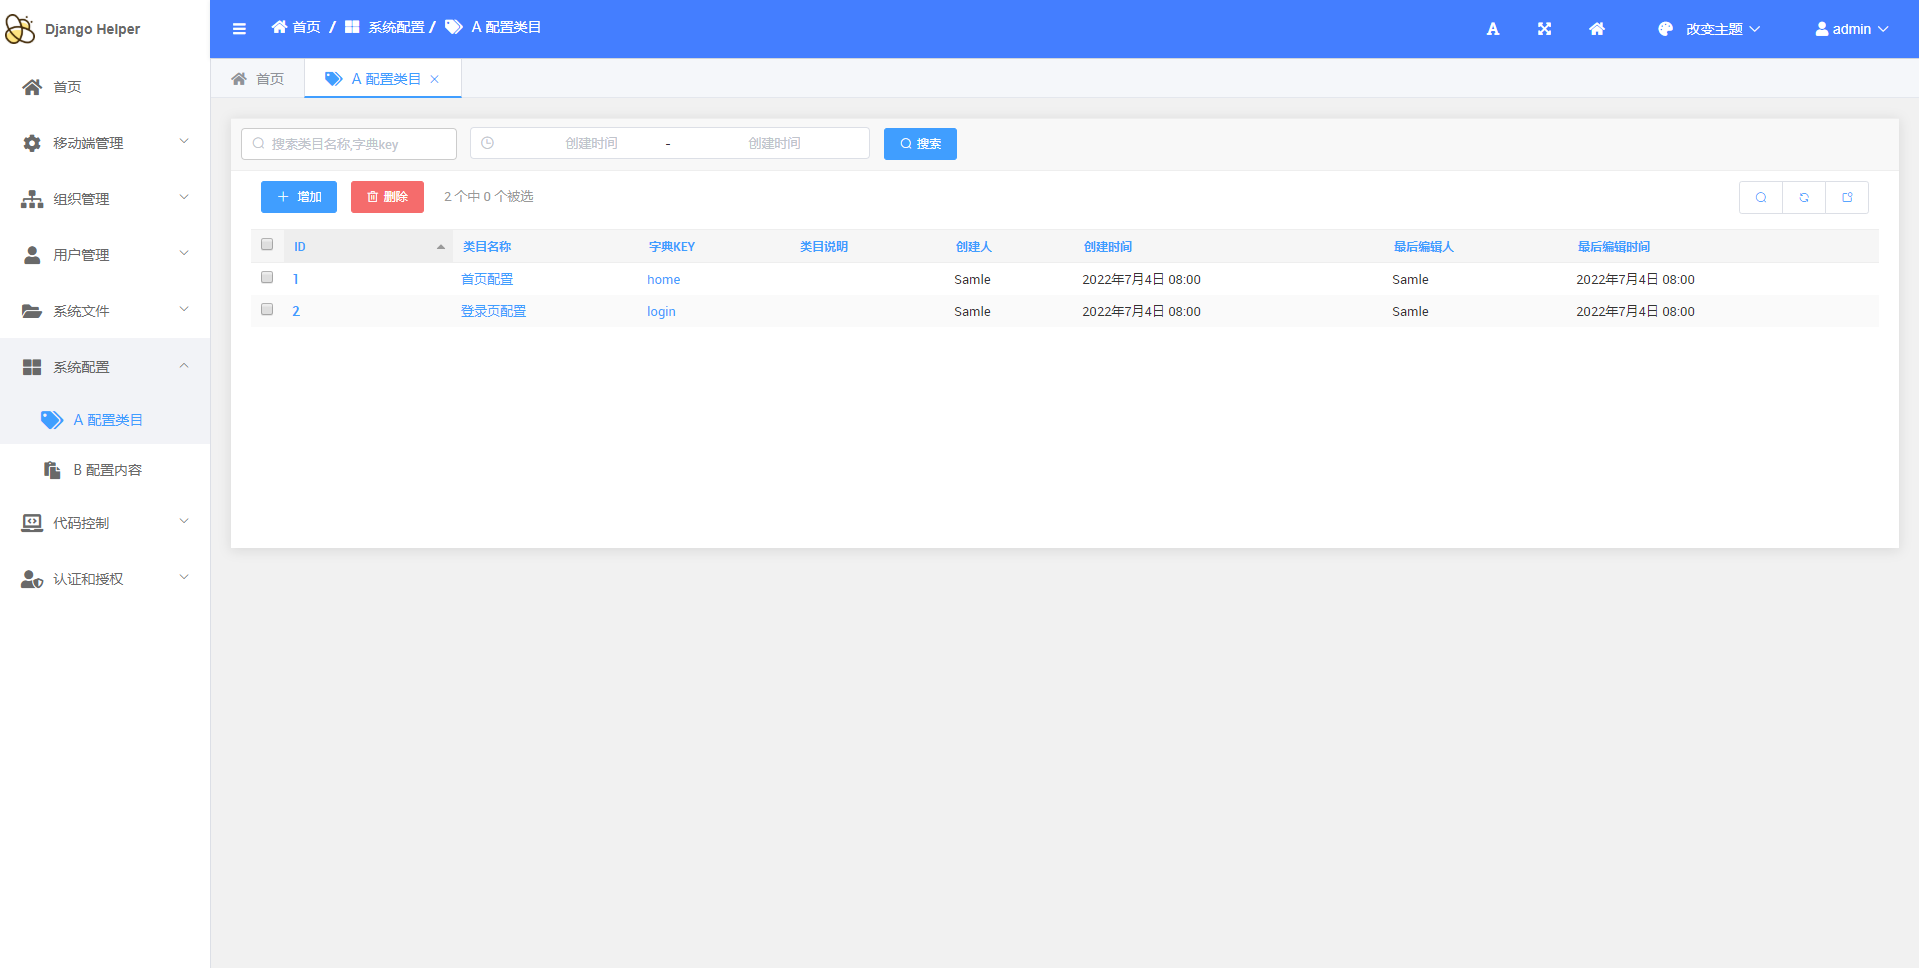Open the admin user dropdown

click(x=1851, y=29)
